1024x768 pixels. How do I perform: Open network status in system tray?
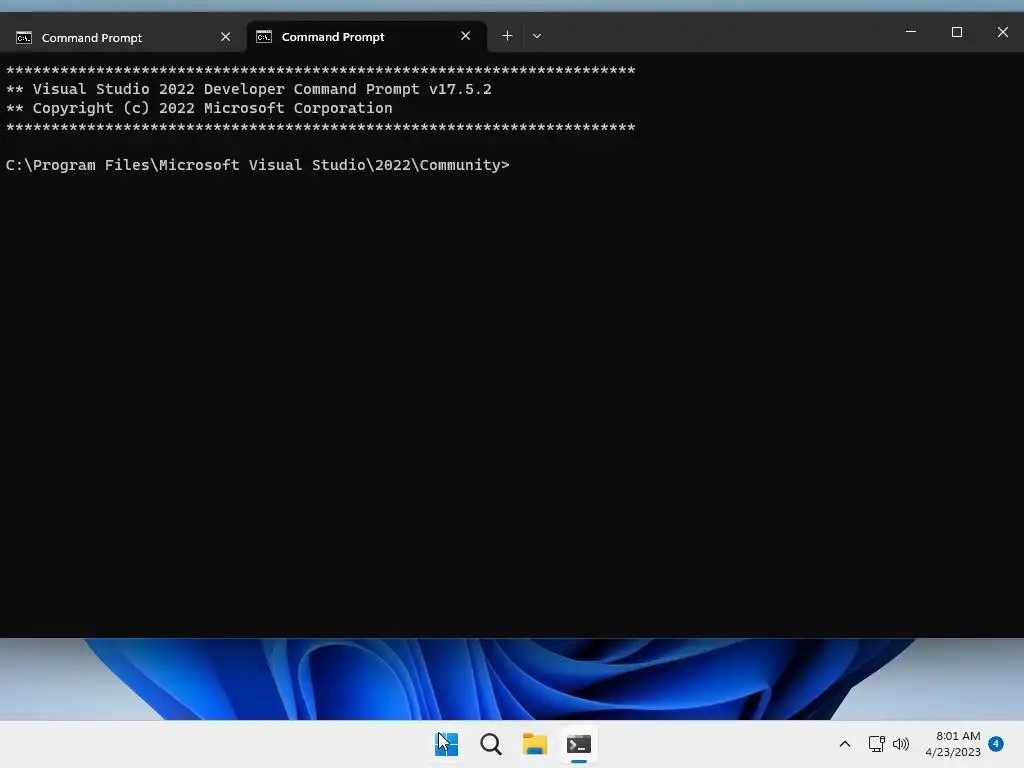[876, 744]
